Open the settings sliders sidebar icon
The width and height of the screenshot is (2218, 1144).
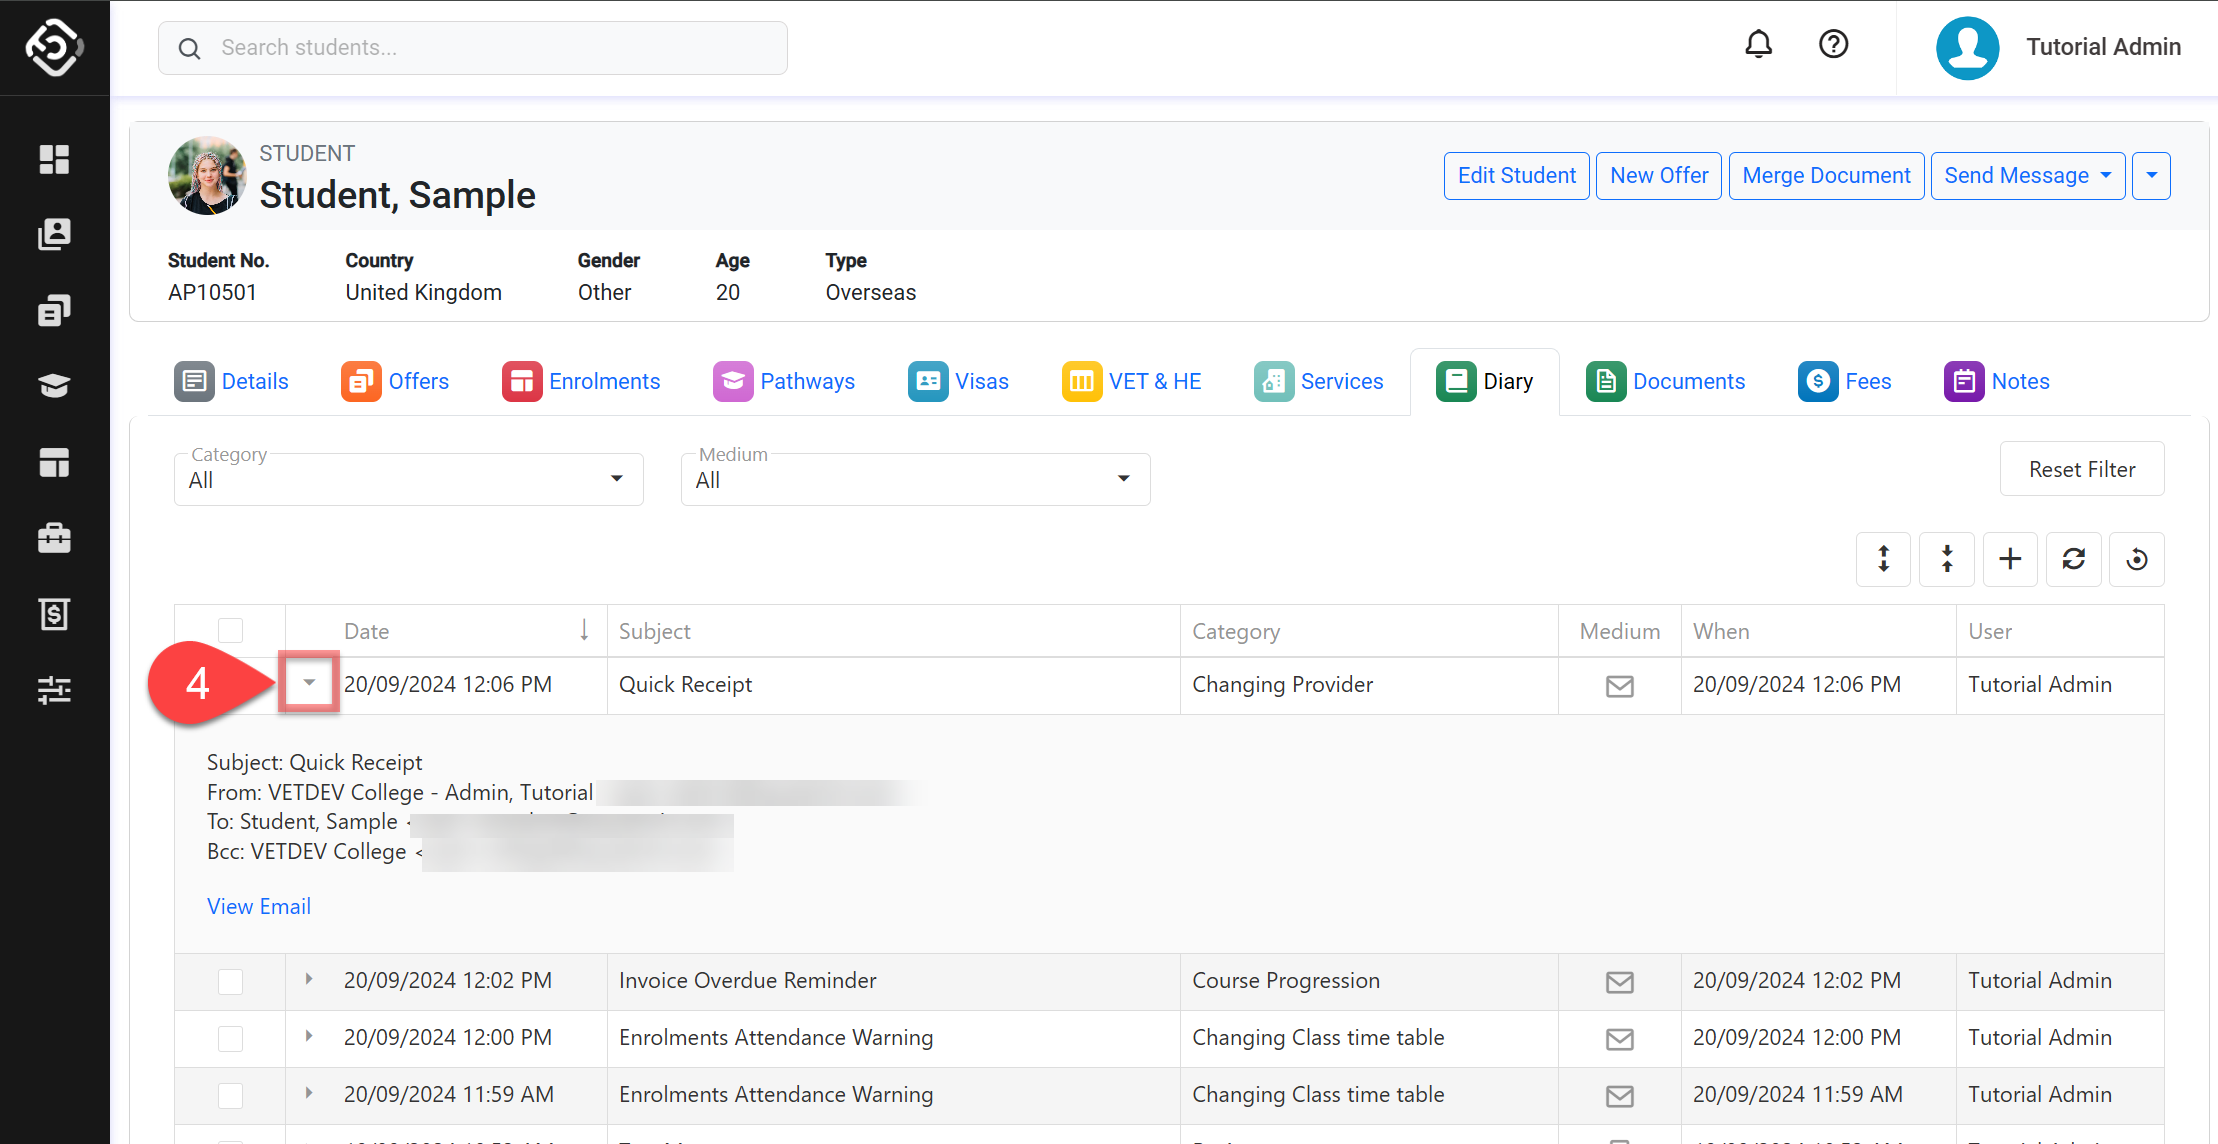coord(54,690)
